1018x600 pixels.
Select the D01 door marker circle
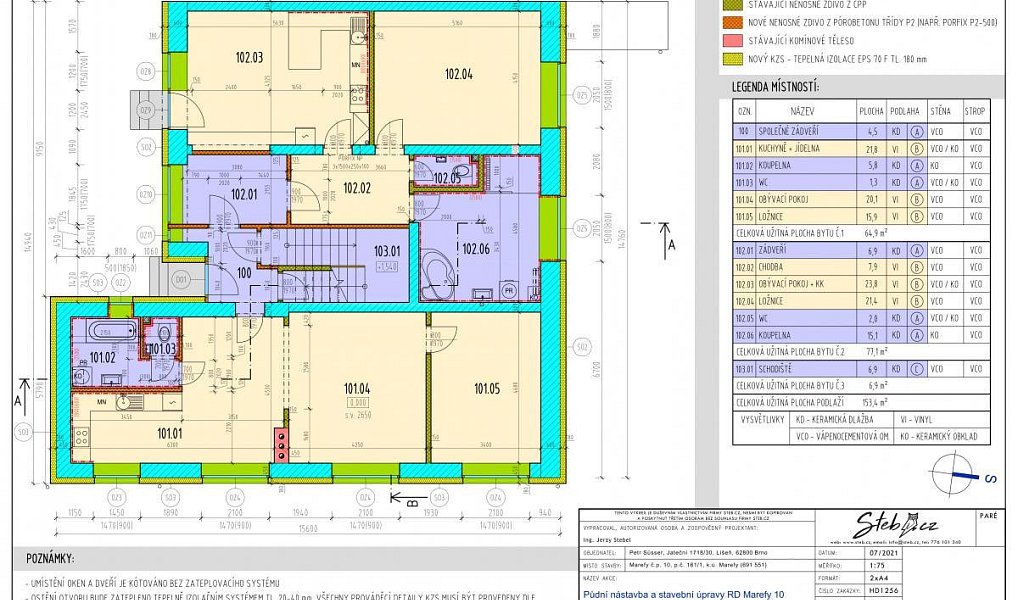pyautogui.click(x=182, y=281)
